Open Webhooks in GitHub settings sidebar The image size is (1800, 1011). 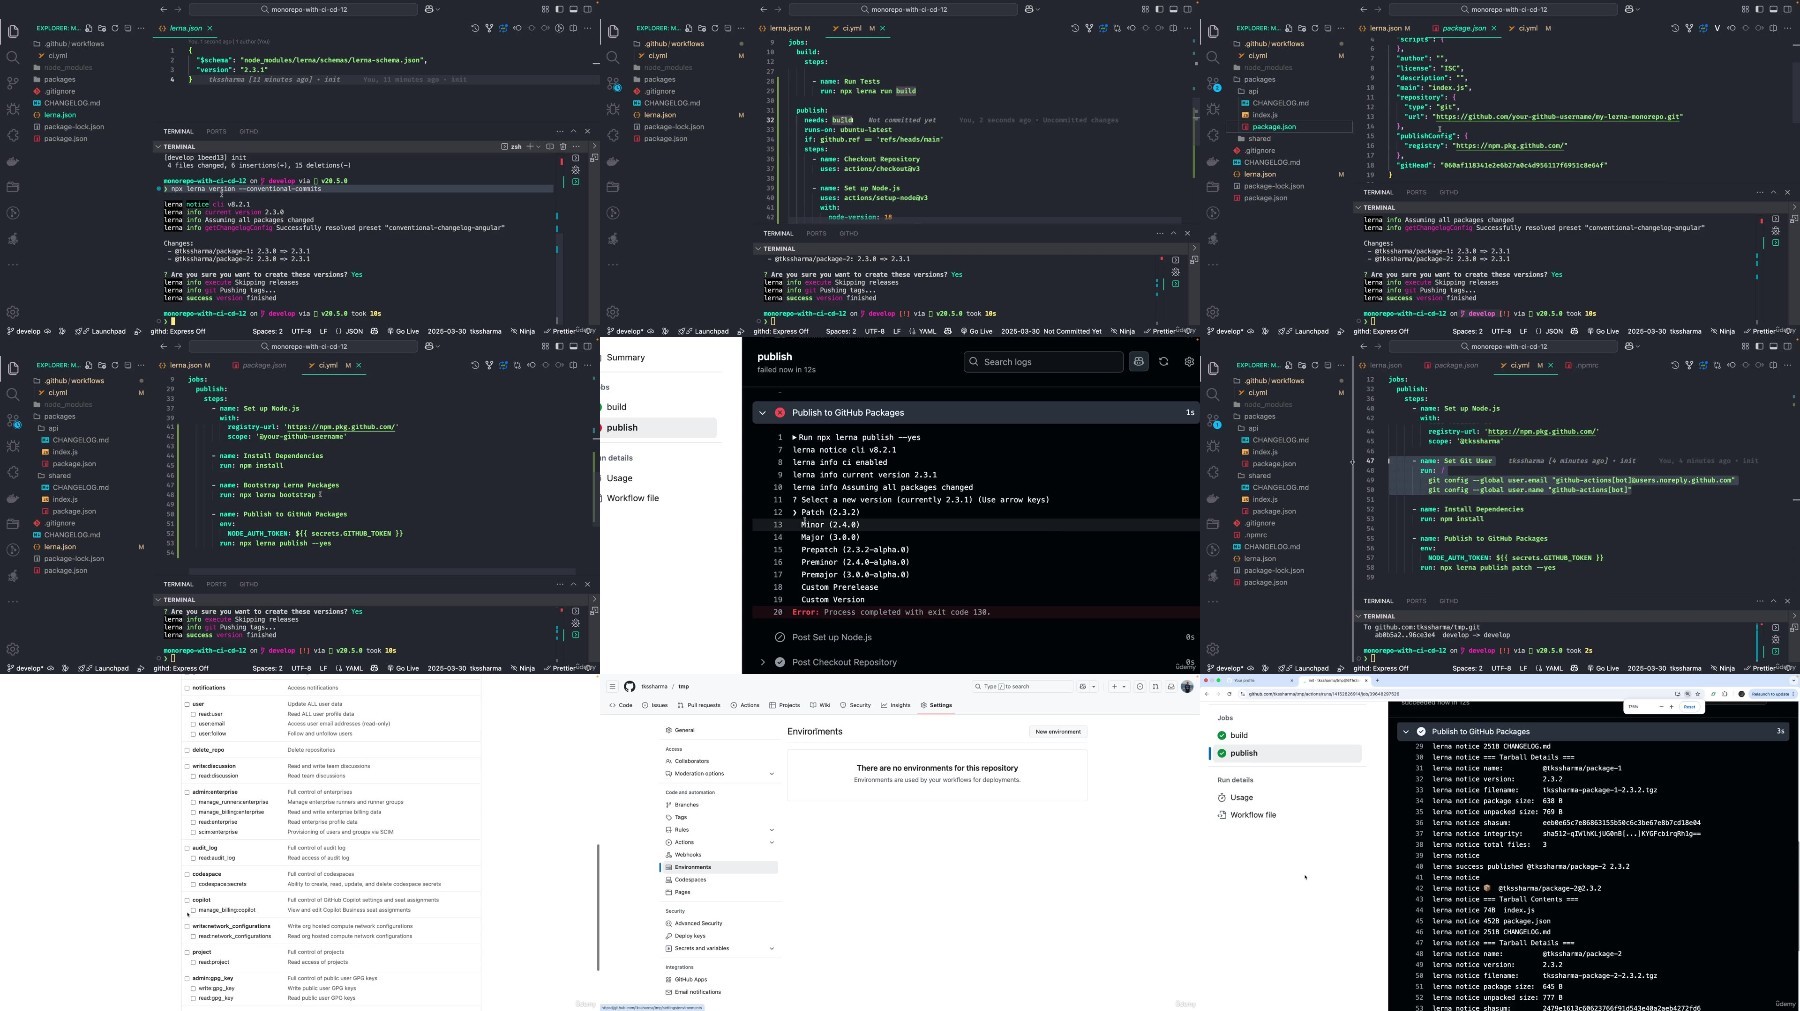(683, 855)
